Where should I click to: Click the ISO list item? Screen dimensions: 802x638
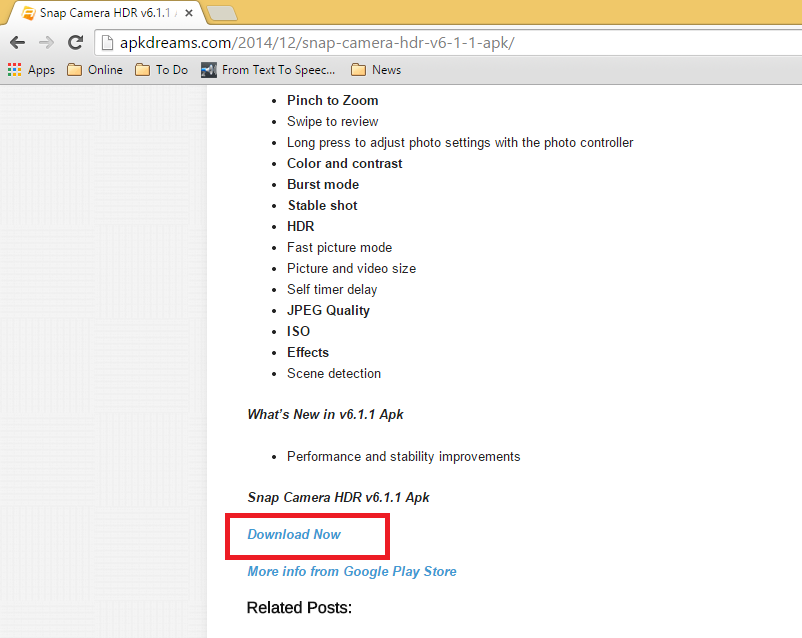coord(298,332)
